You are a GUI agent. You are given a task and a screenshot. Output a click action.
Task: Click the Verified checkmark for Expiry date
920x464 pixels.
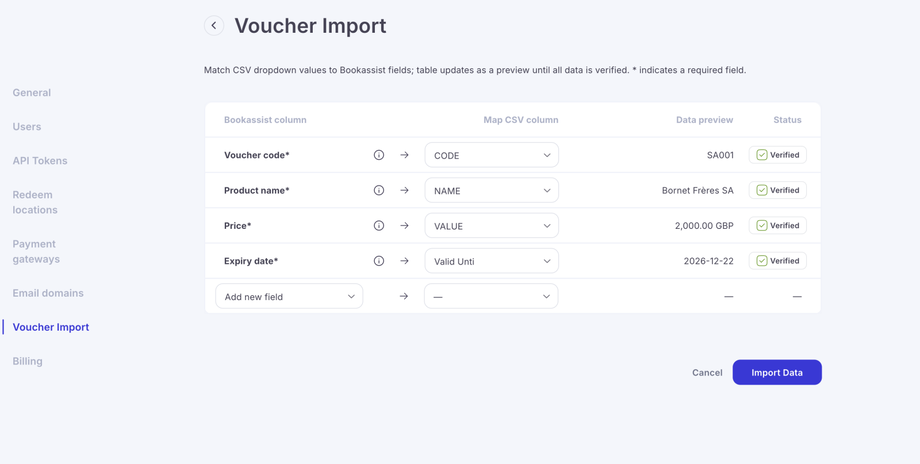point(762,261)
